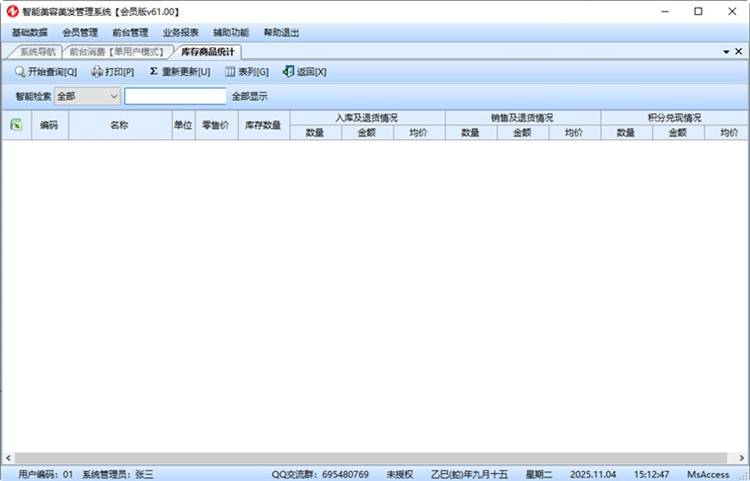Click the sigma icon for 重新更新
The height and width of the screenshot is (481, 750).
tap(154, 71)
